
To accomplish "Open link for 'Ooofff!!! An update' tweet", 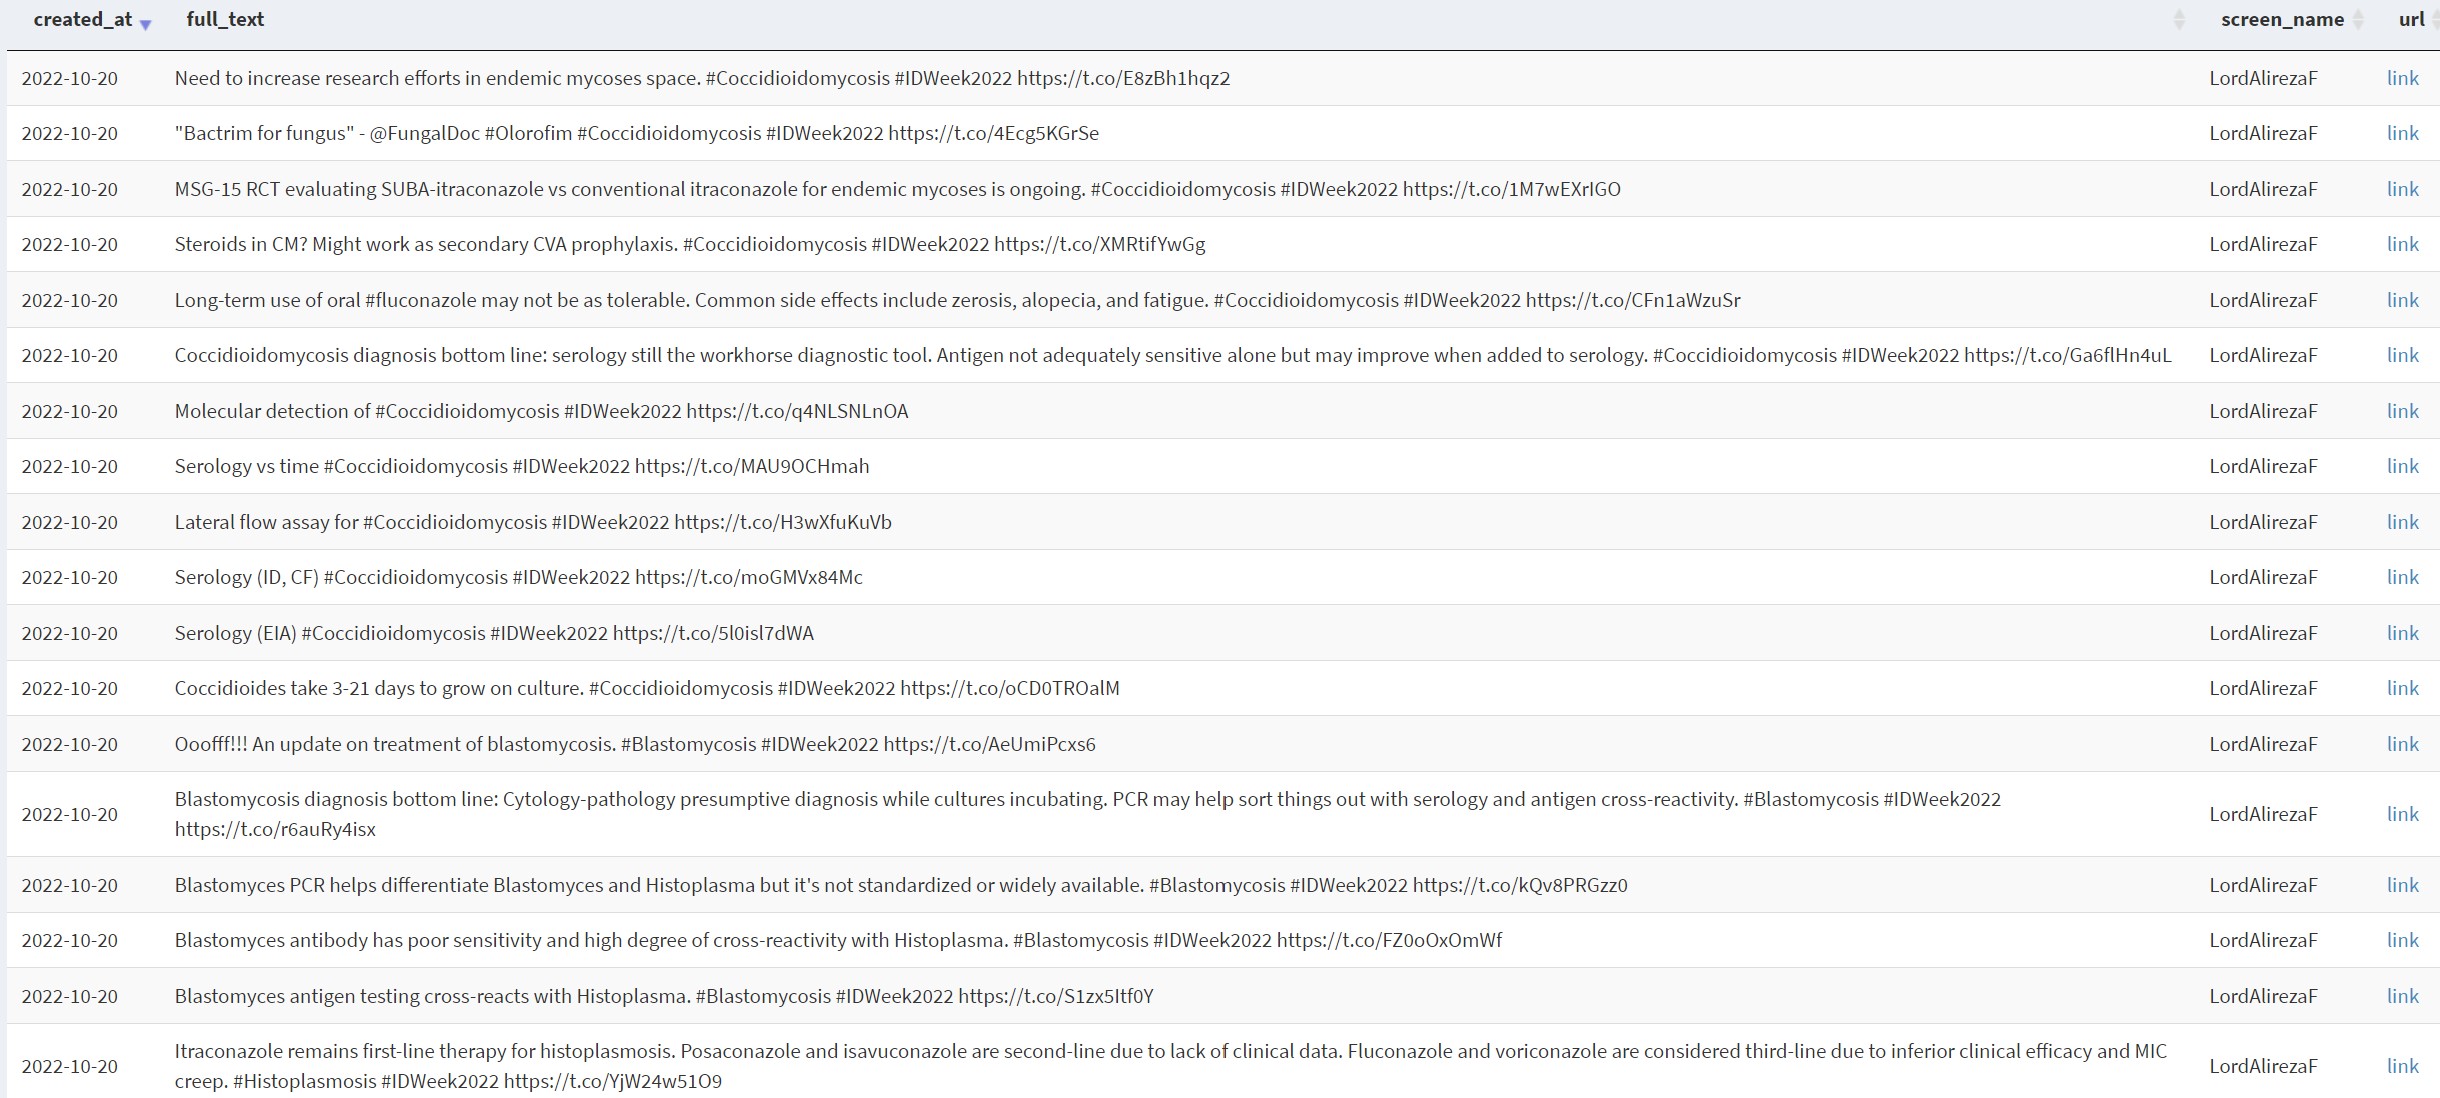I will [x=2402, y=744].
